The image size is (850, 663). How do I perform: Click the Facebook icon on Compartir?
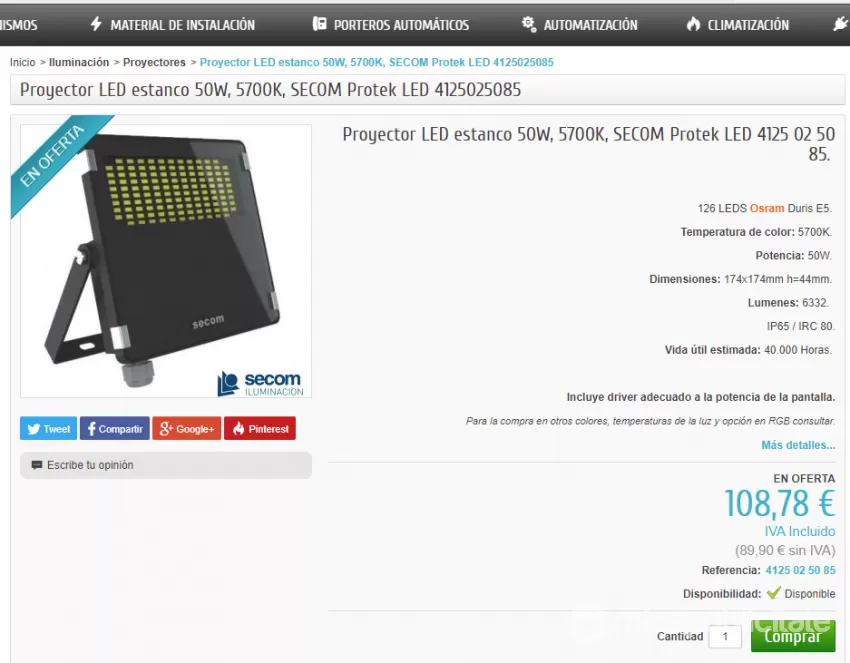(x=92, y=429)
